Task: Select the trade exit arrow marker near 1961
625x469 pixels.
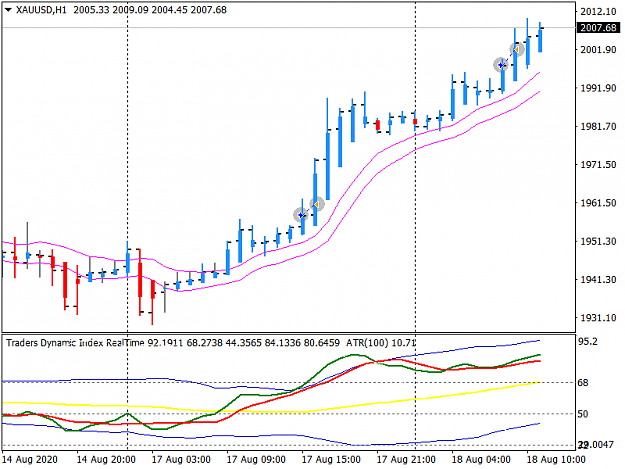Action: tap(317, 204)
